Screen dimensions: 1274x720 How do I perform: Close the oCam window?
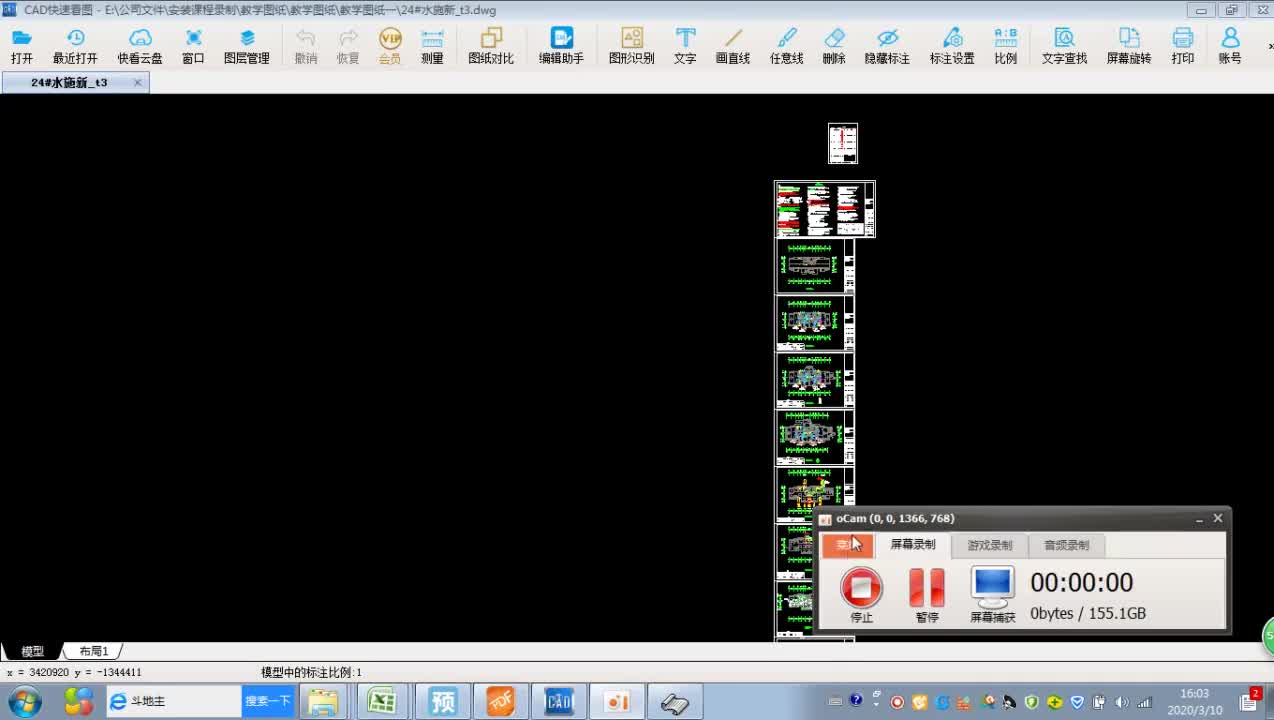1217,518
